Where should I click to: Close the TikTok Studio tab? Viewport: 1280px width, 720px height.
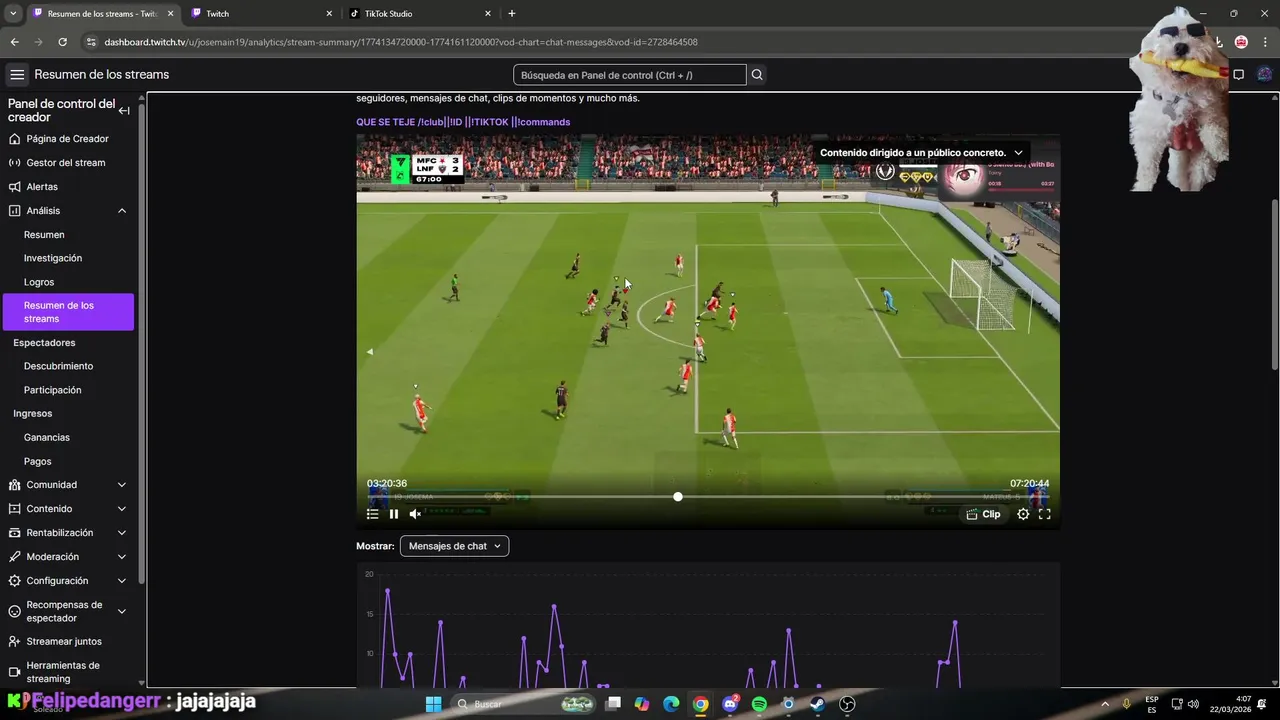tap(487, 14)
